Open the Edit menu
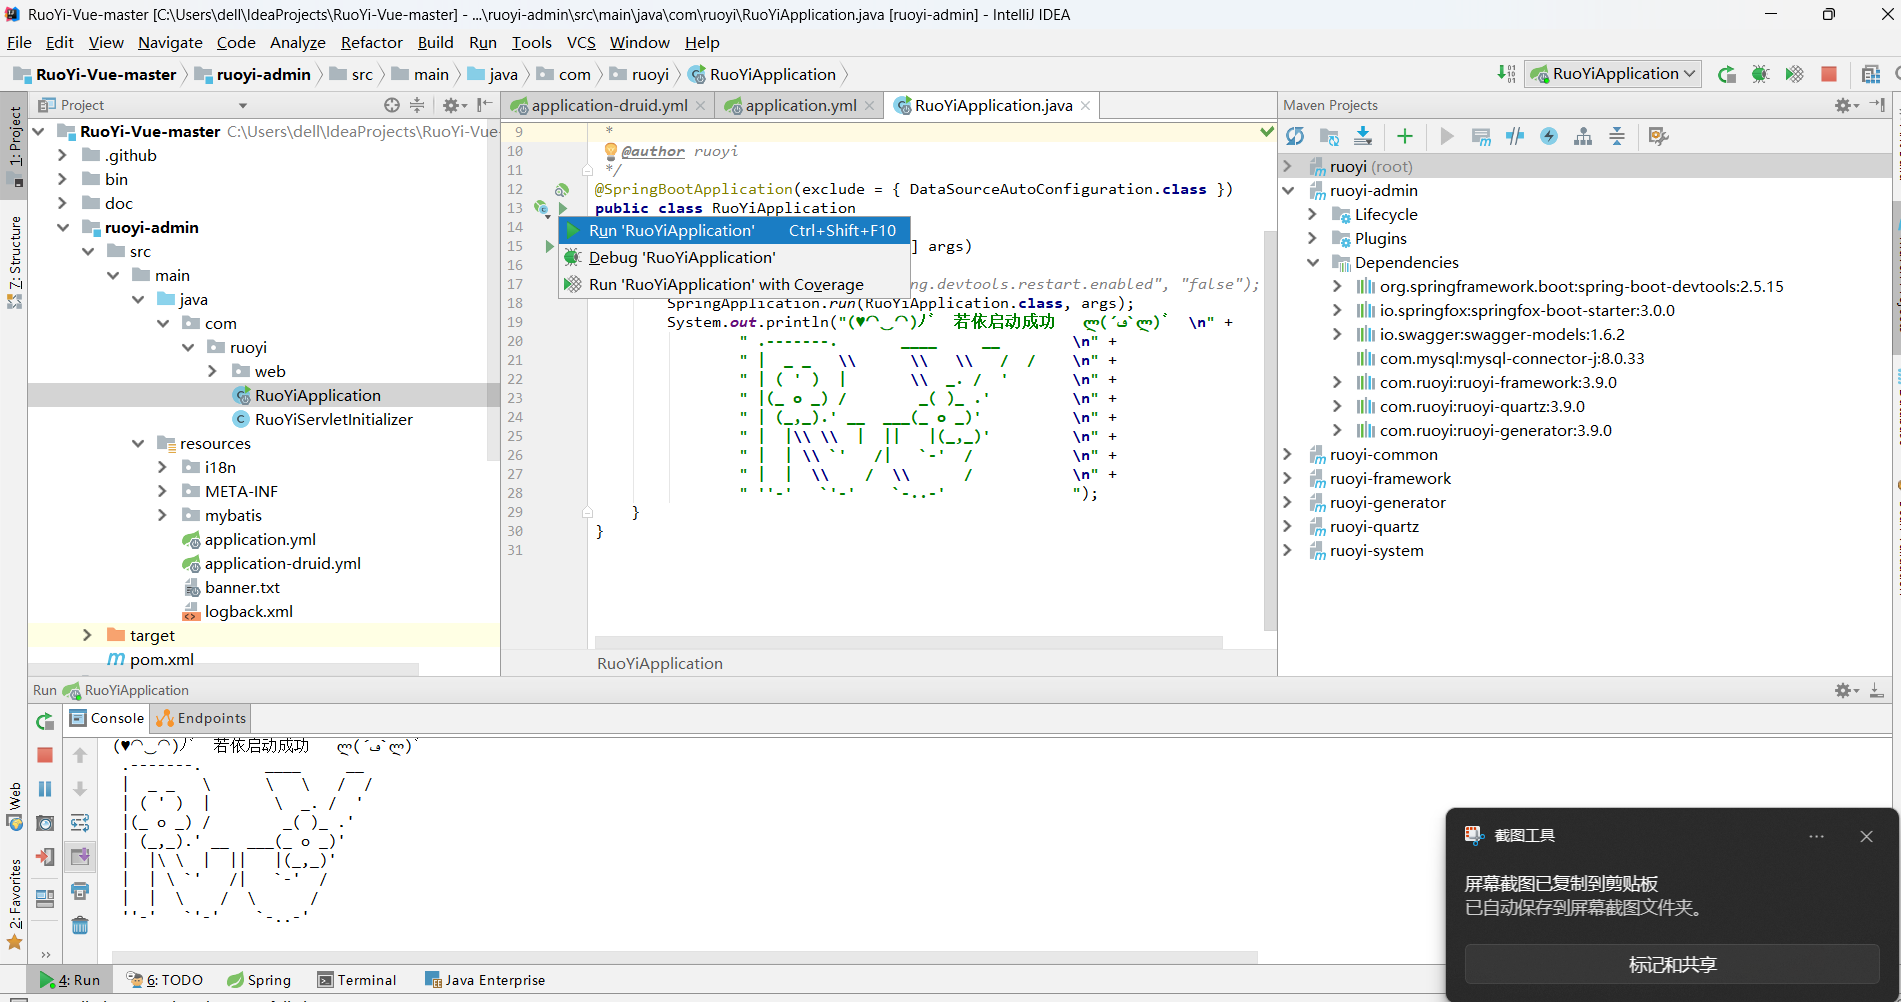This screenshot has width=1901, height=1002. point(60,42)
